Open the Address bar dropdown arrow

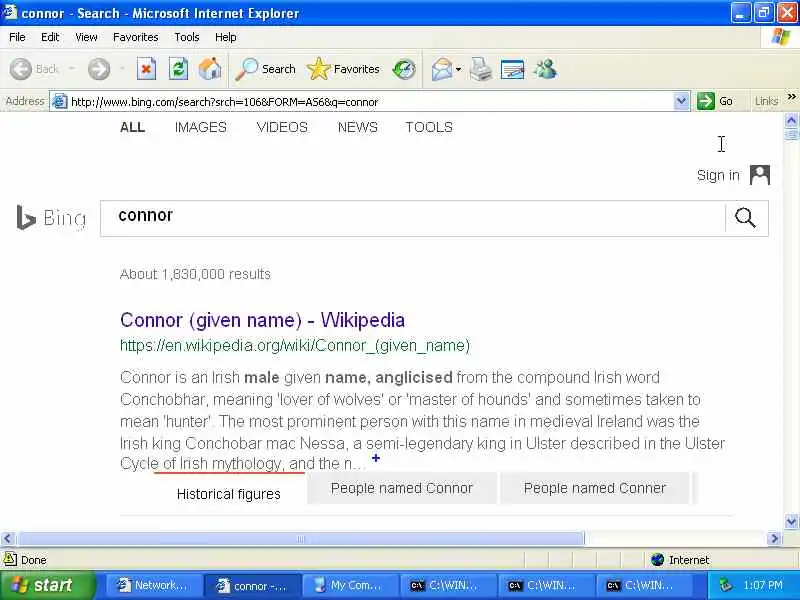(x=681, y=101)
